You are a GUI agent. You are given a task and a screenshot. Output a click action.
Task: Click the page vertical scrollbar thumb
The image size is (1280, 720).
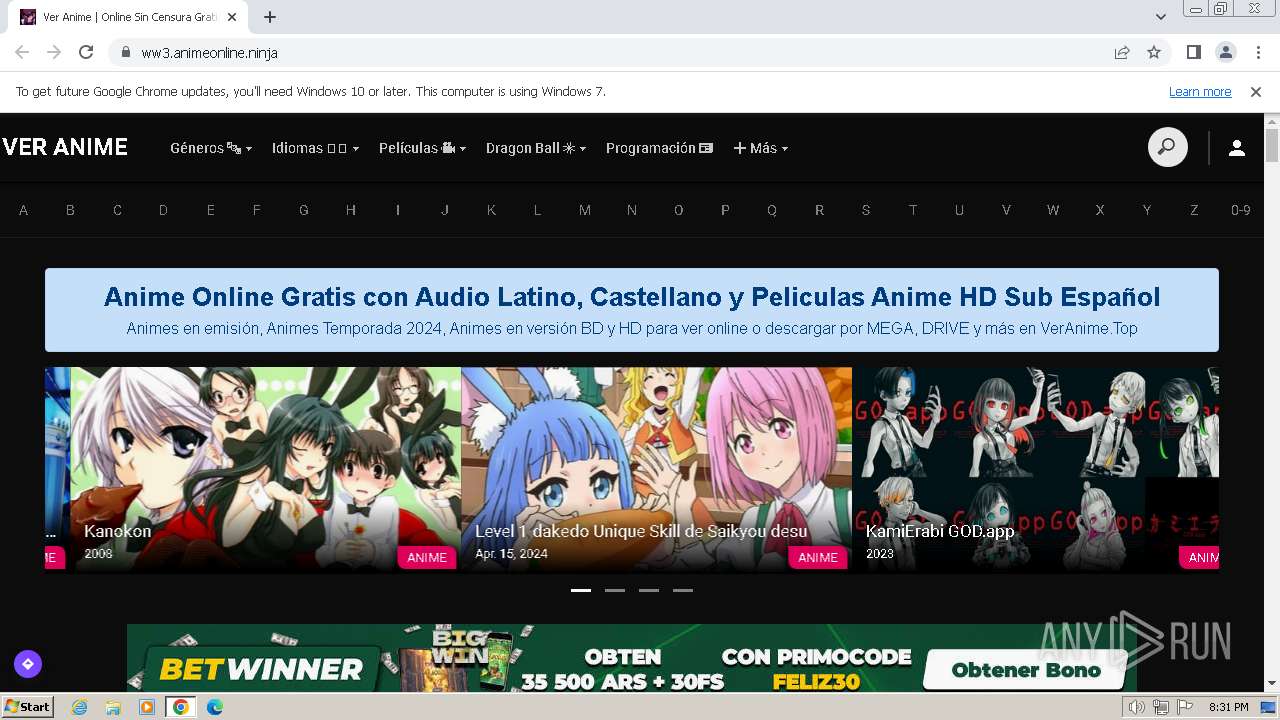tap(1272, 145)
